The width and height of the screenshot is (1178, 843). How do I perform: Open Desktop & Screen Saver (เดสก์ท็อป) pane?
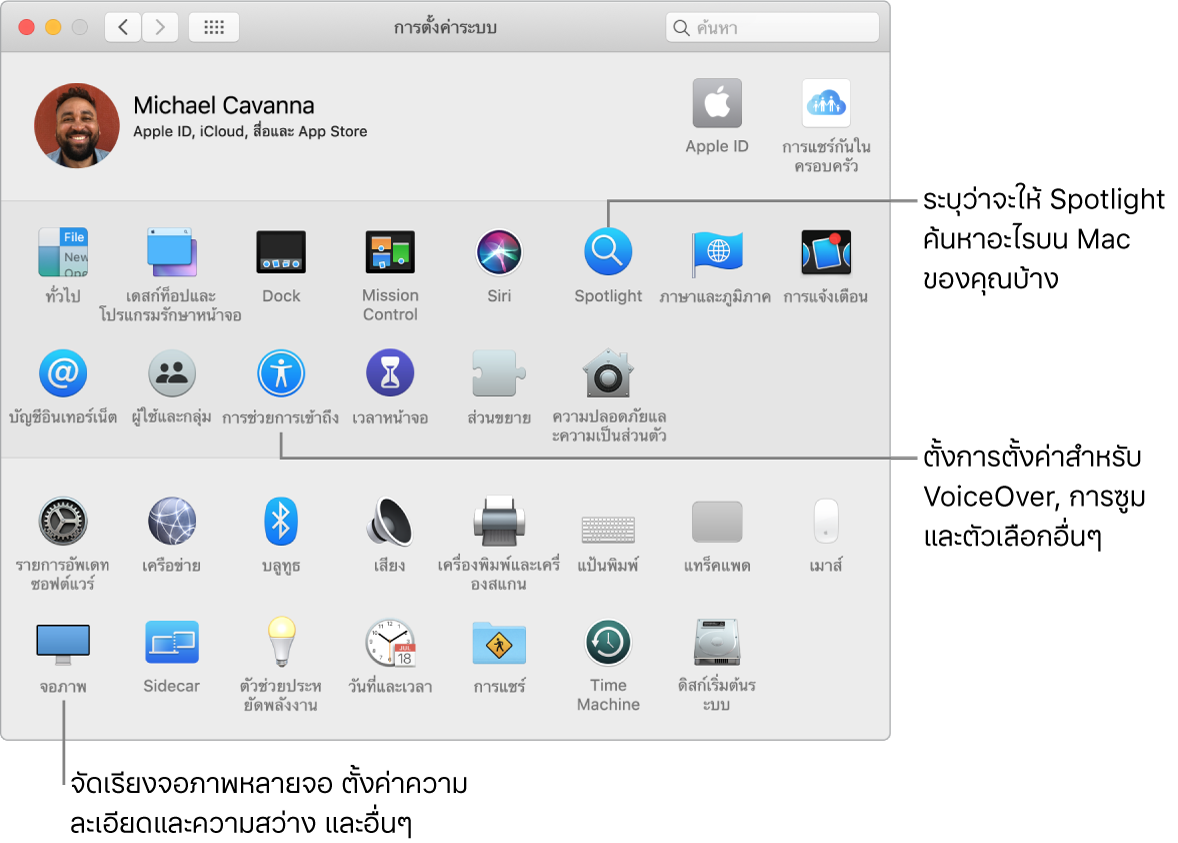pos(171,252)
